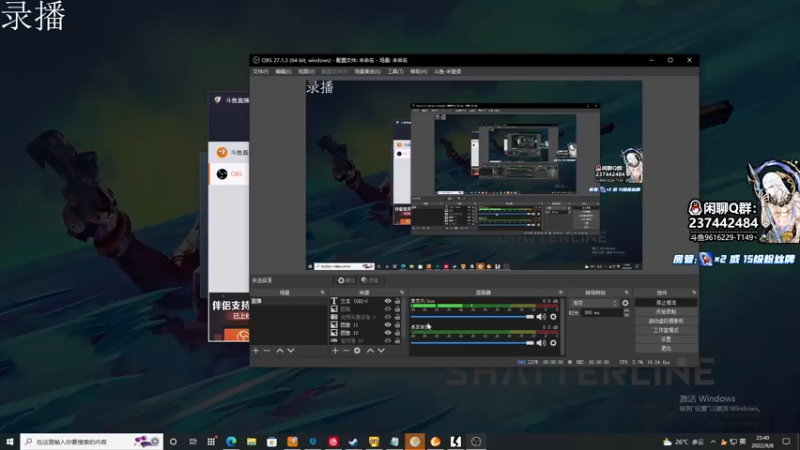Image resolution: width=800 pixels, height=450 pixels.
Task: Click the 滤镜 filters toolbar button
Action: (370, 281)
